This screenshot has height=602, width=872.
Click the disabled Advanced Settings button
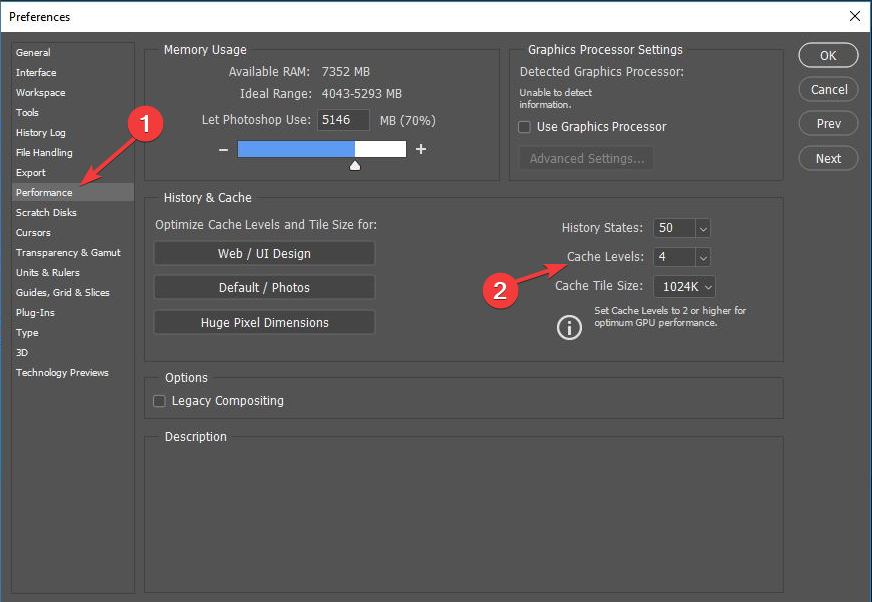[x=587, y=159]
